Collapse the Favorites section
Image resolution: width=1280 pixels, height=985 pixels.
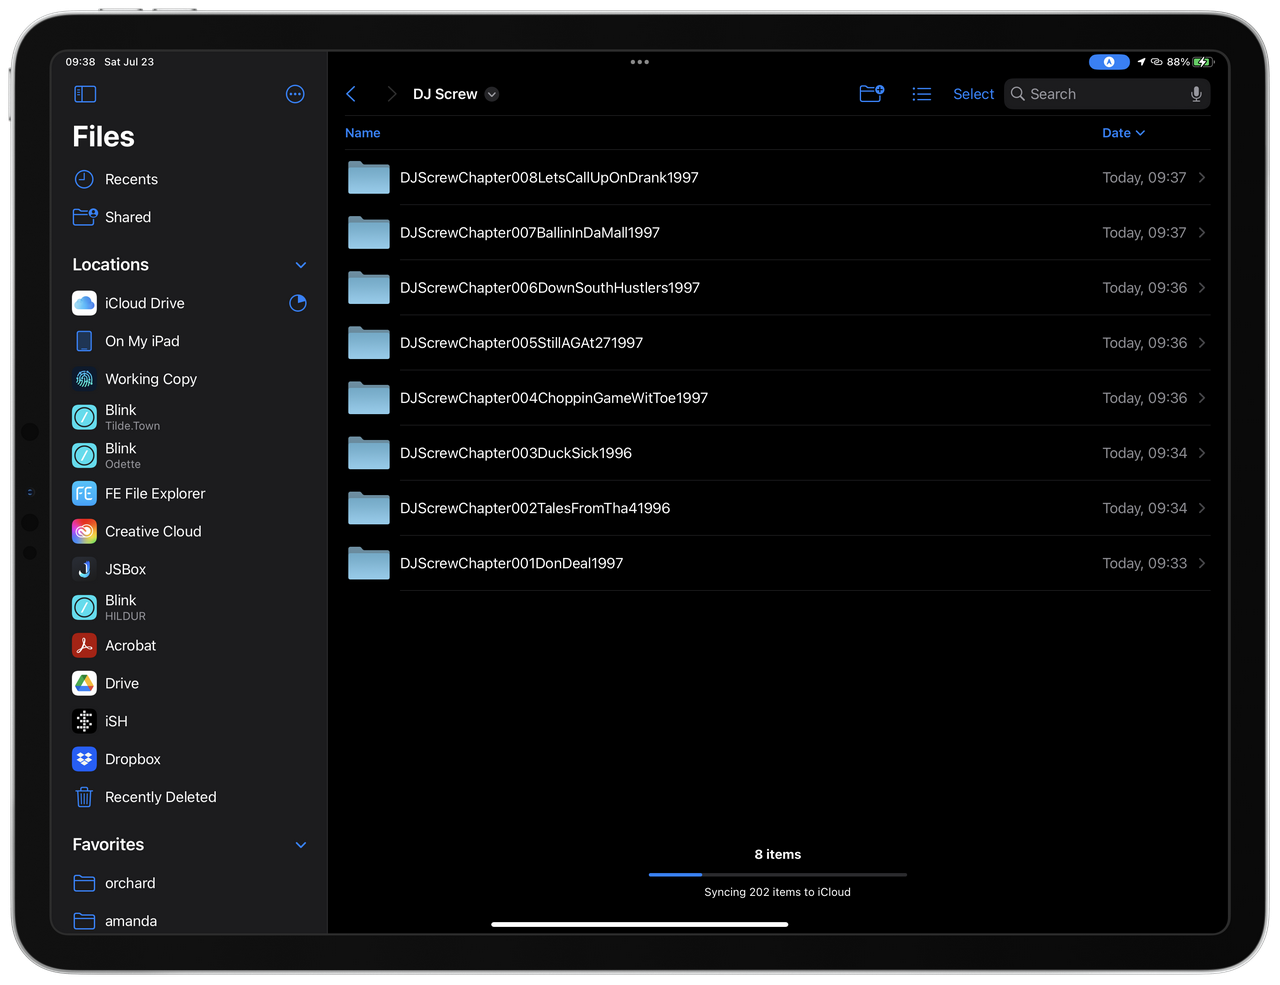tap(301, 845)
